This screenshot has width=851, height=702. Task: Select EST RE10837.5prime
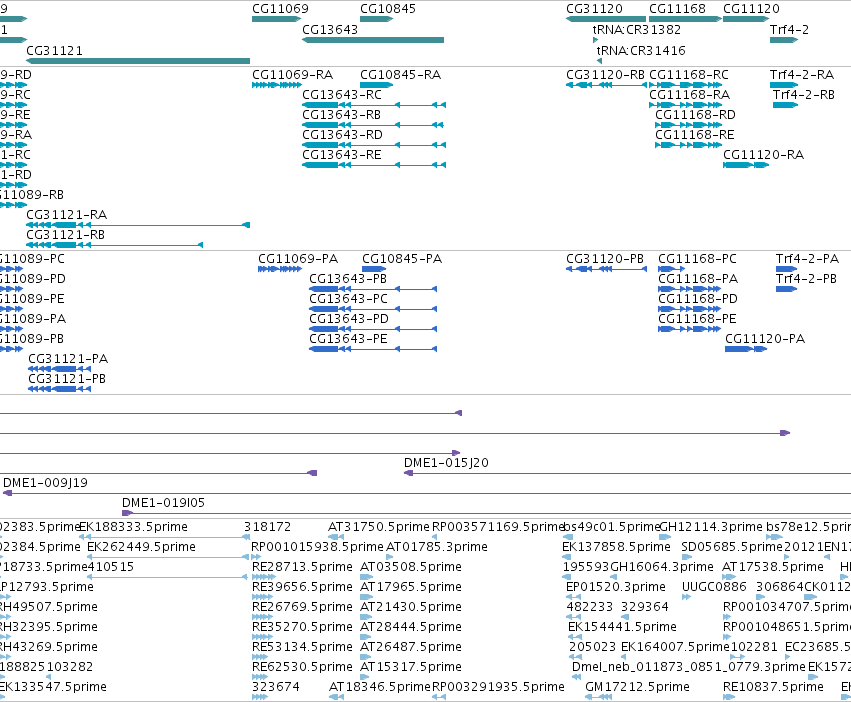[x=773, y=687]
